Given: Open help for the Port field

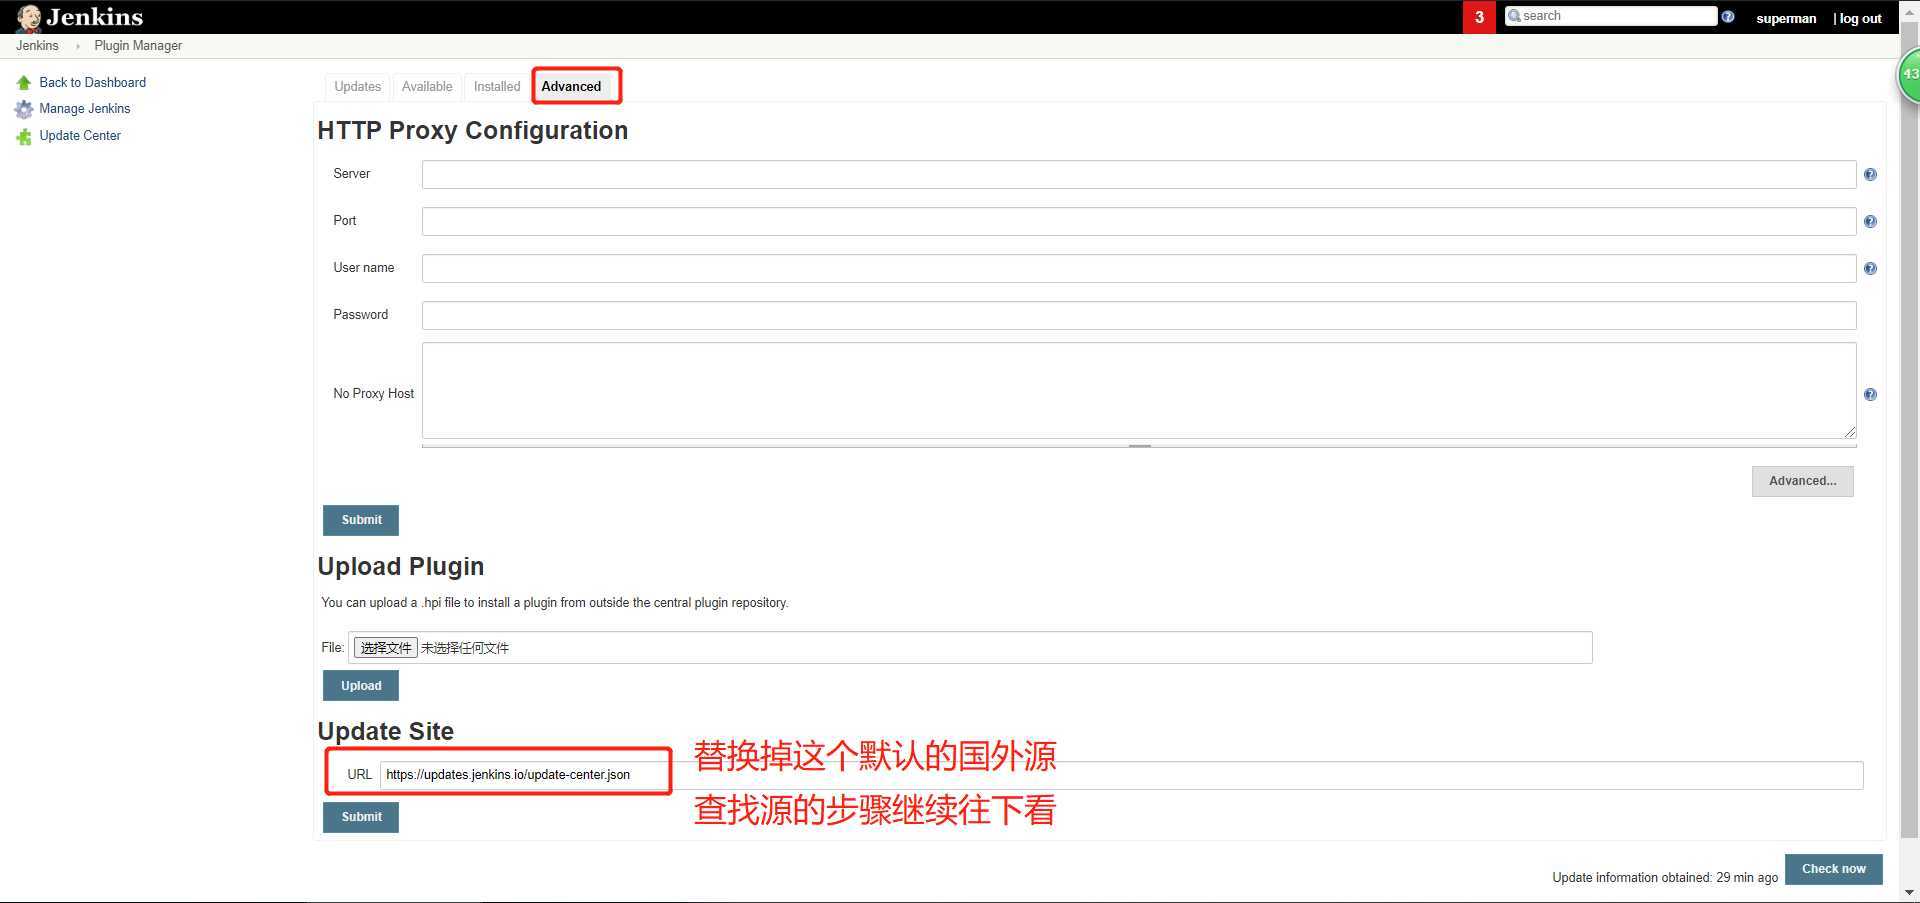Looking at the screenshot, I should (1870, 222).
